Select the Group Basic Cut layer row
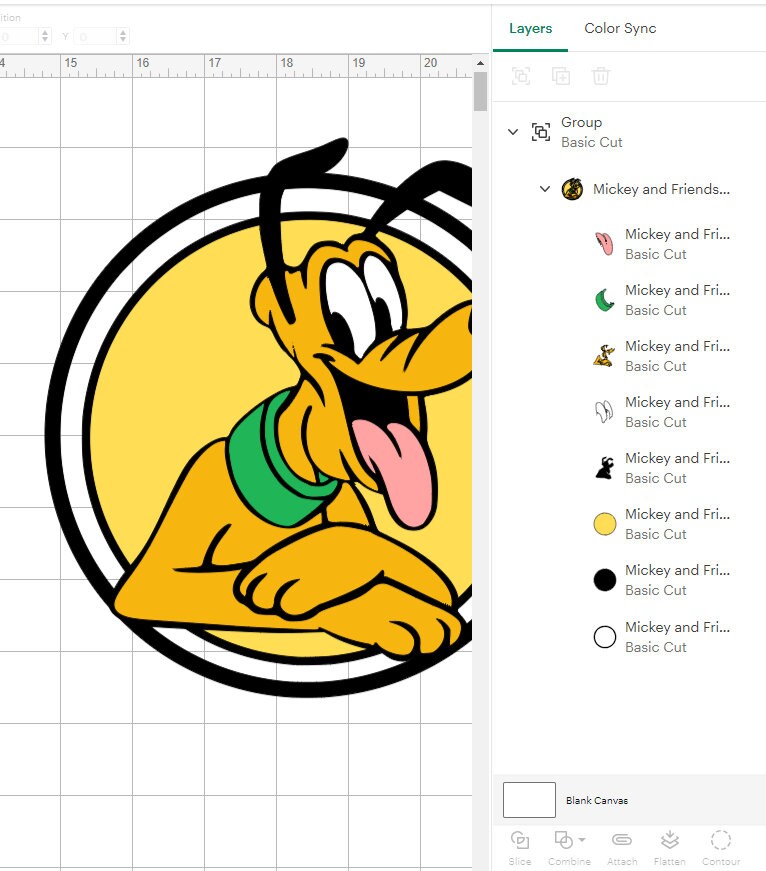Viewport: 766px width, 871px height. 629,132
